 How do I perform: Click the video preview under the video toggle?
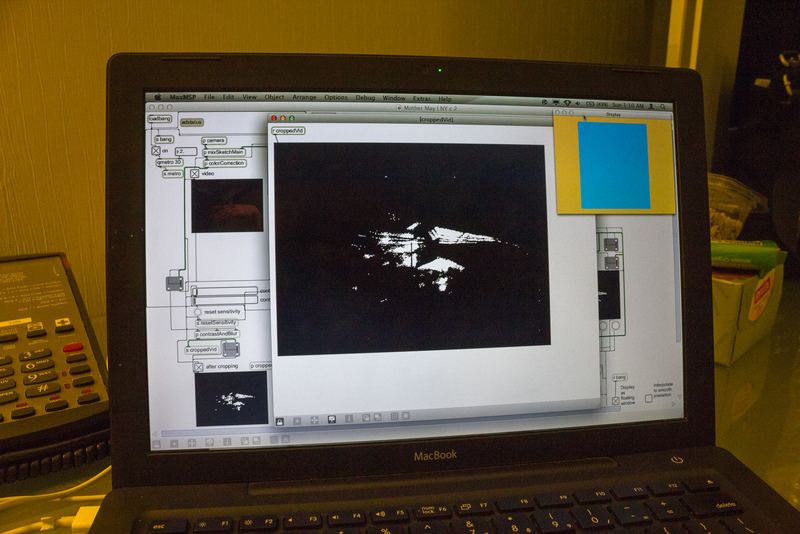(x=228, y=206)
